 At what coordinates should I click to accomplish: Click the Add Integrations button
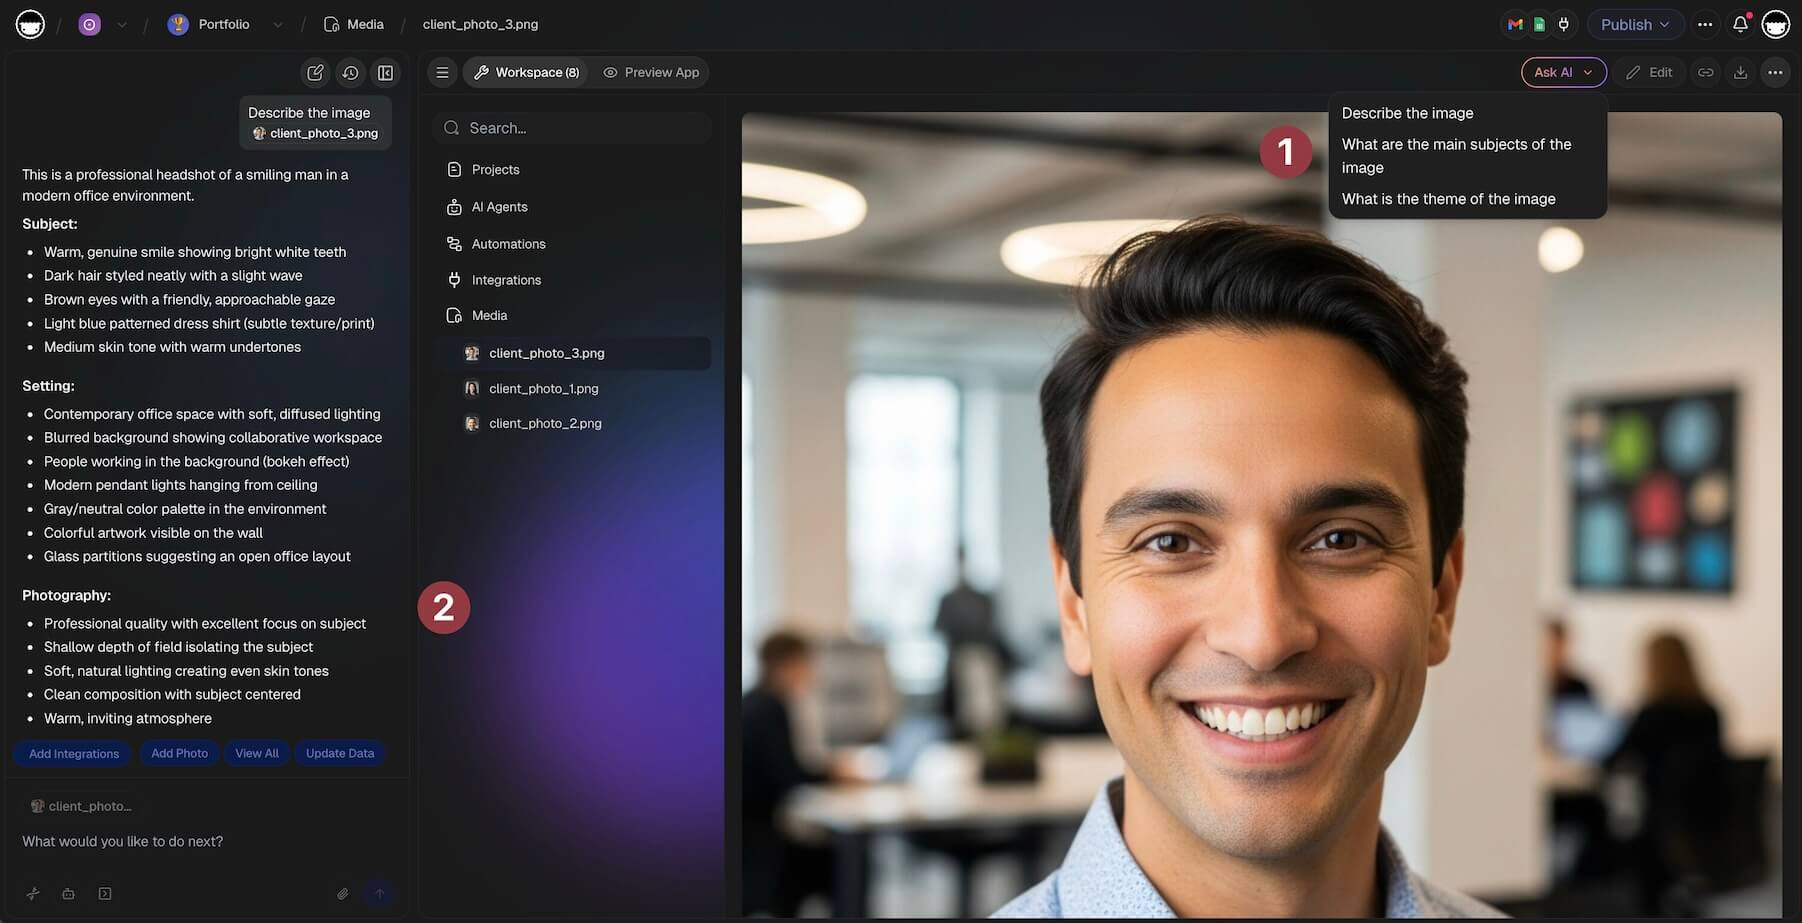(x=74, y=753)
